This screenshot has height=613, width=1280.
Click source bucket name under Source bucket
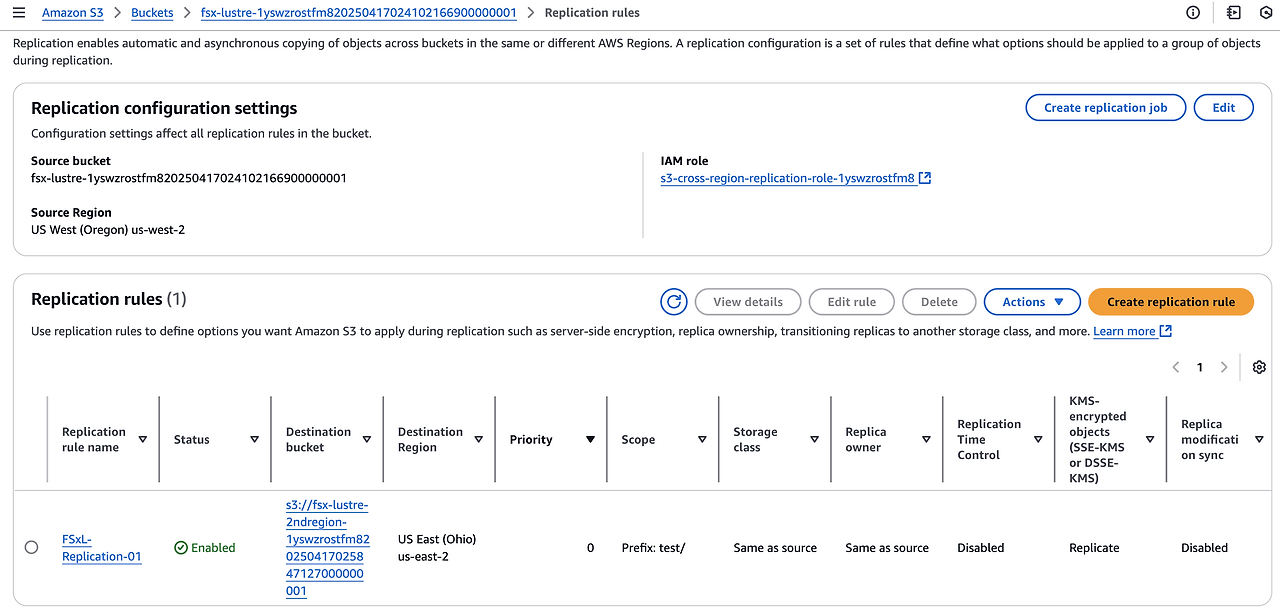[x=189, y=178]
